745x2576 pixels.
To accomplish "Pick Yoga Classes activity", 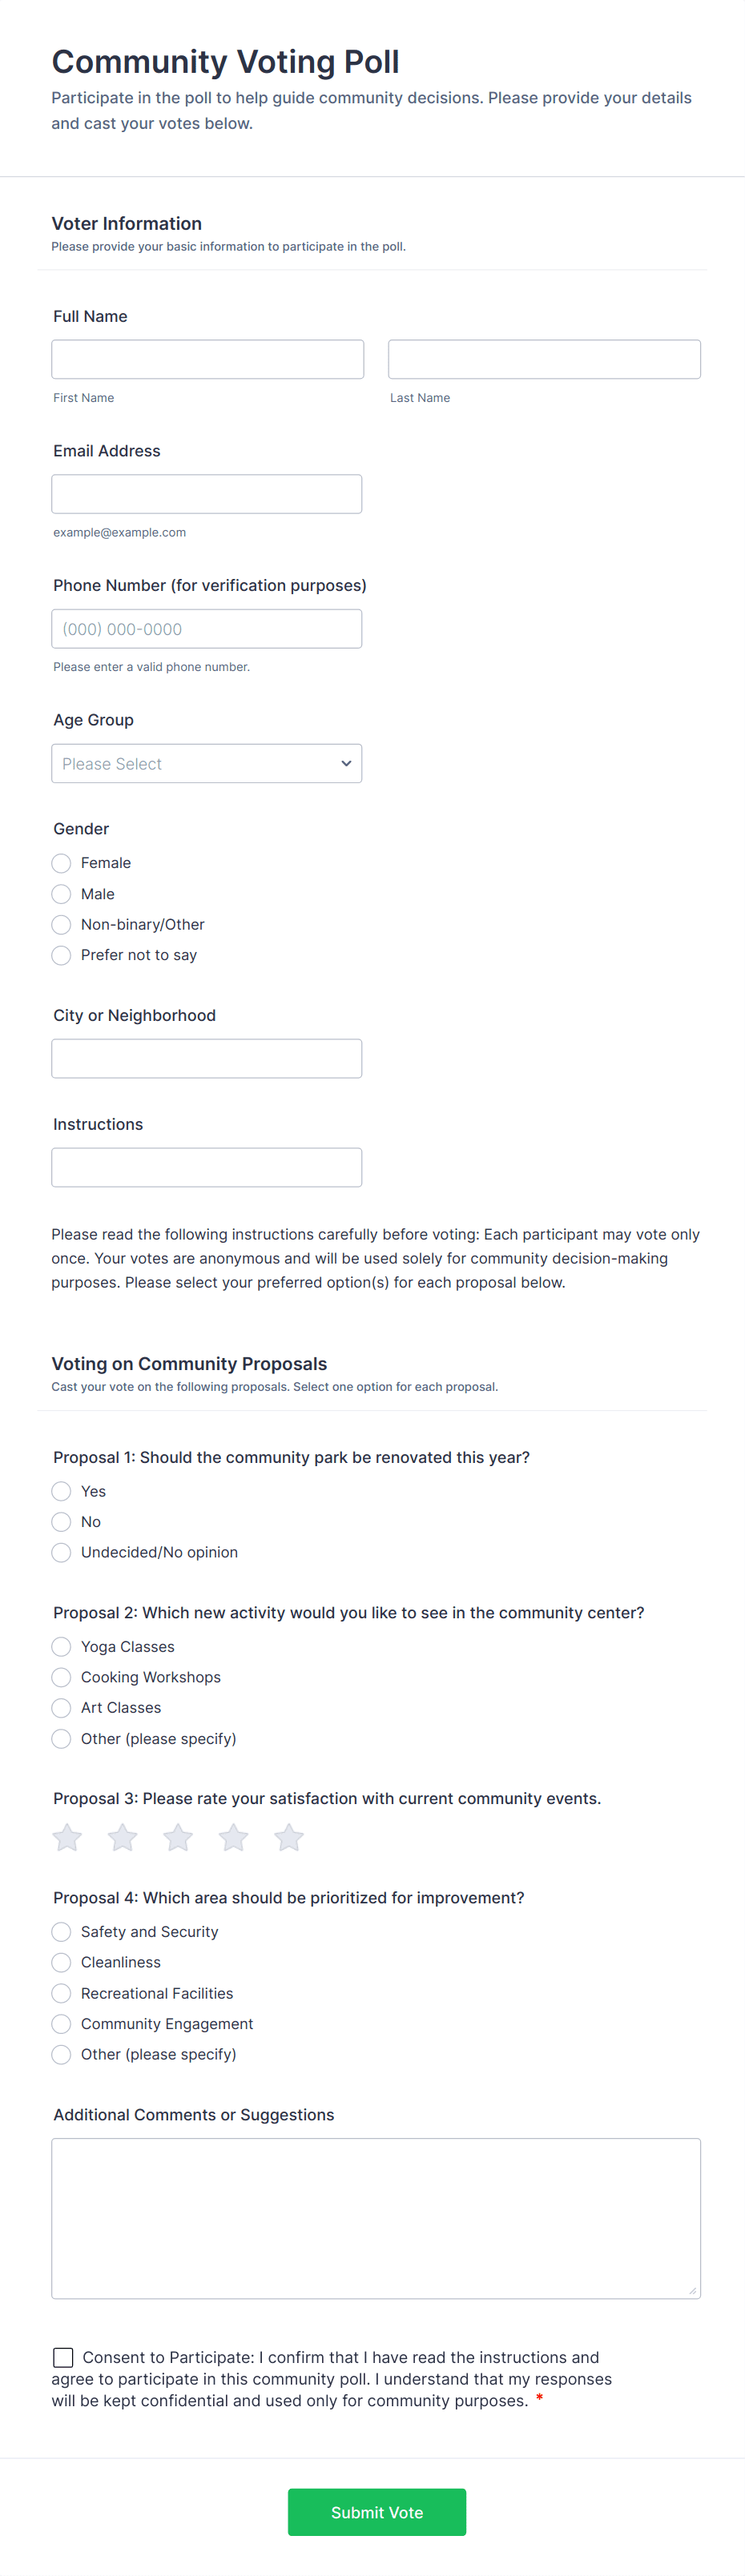I will (62, 1646).
